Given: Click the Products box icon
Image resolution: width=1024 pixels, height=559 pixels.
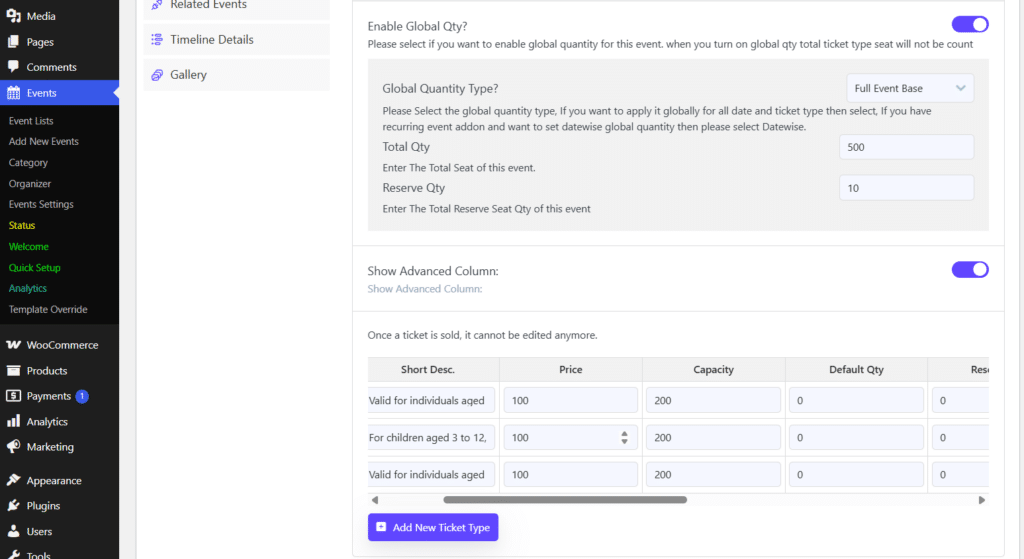Looking at the screenshot, I should 14,371.
